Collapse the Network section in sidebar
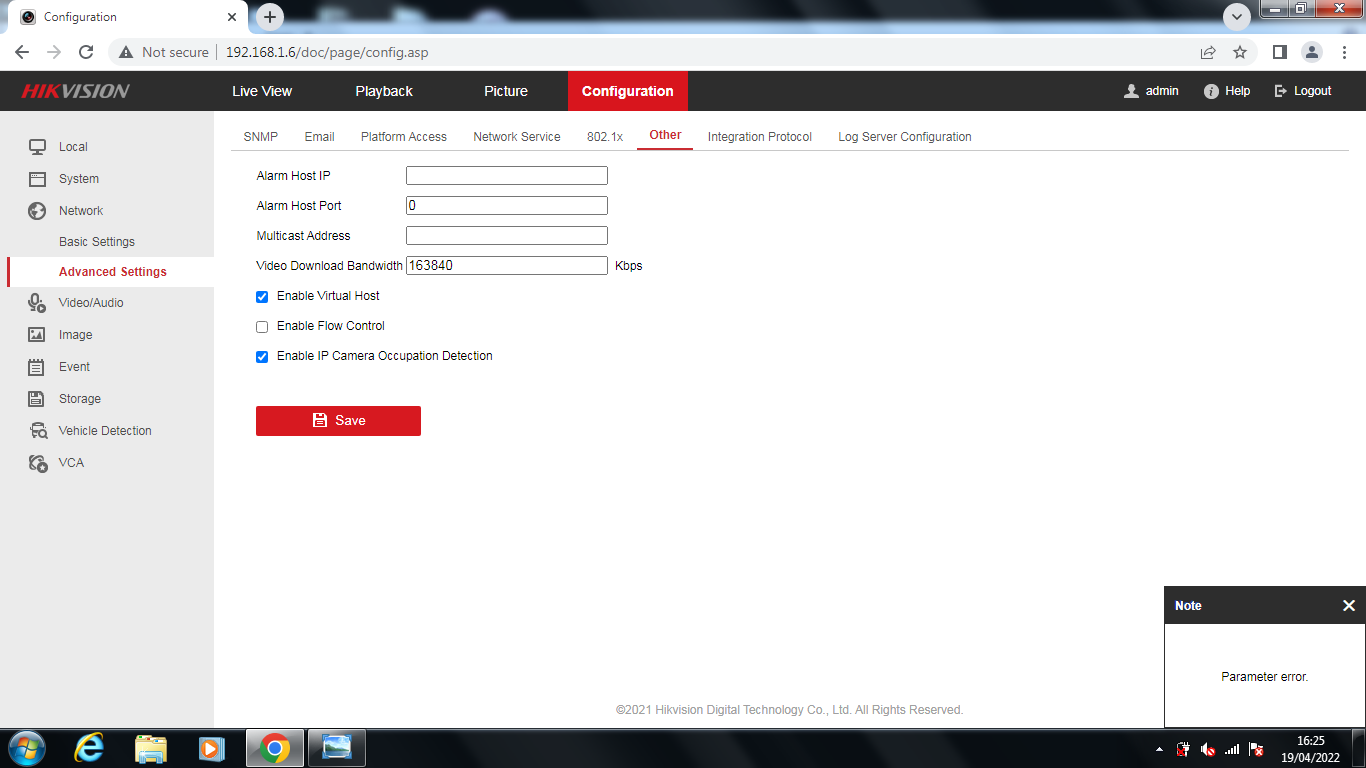The height and width of the screenshot is (768, 1366). pos(80,211)
